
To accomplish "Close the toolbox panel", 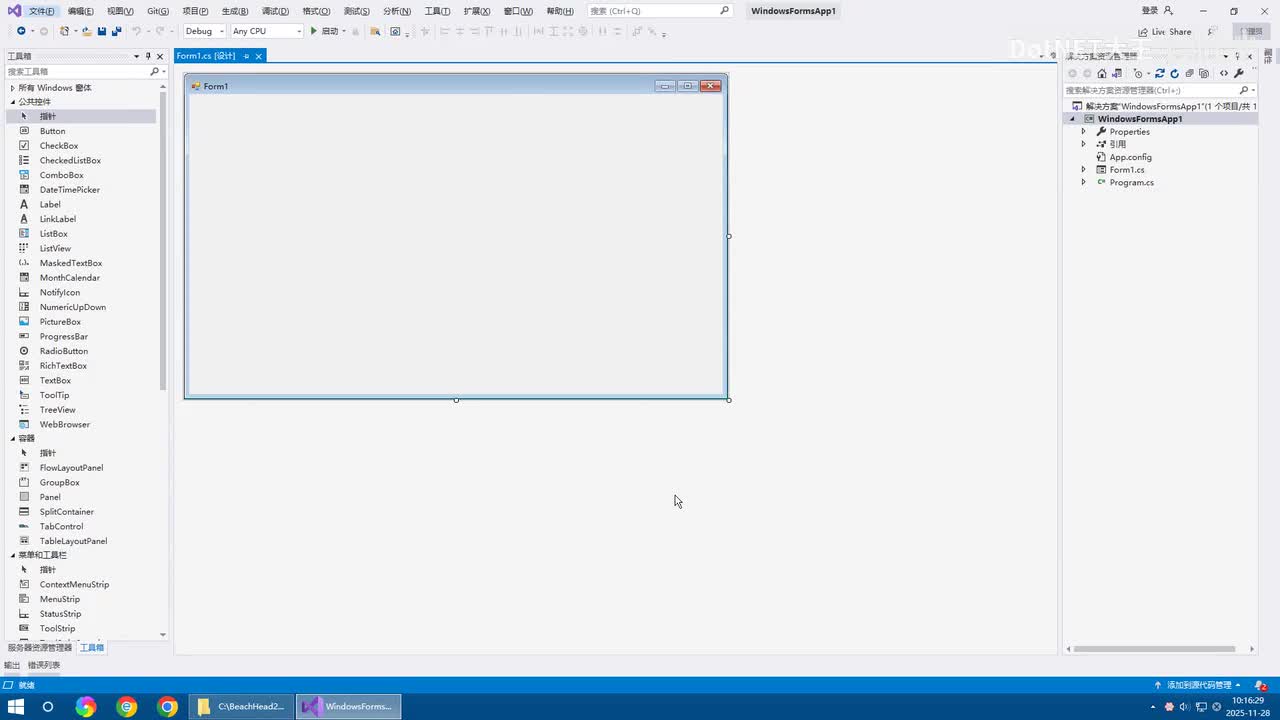I will 160,57.
